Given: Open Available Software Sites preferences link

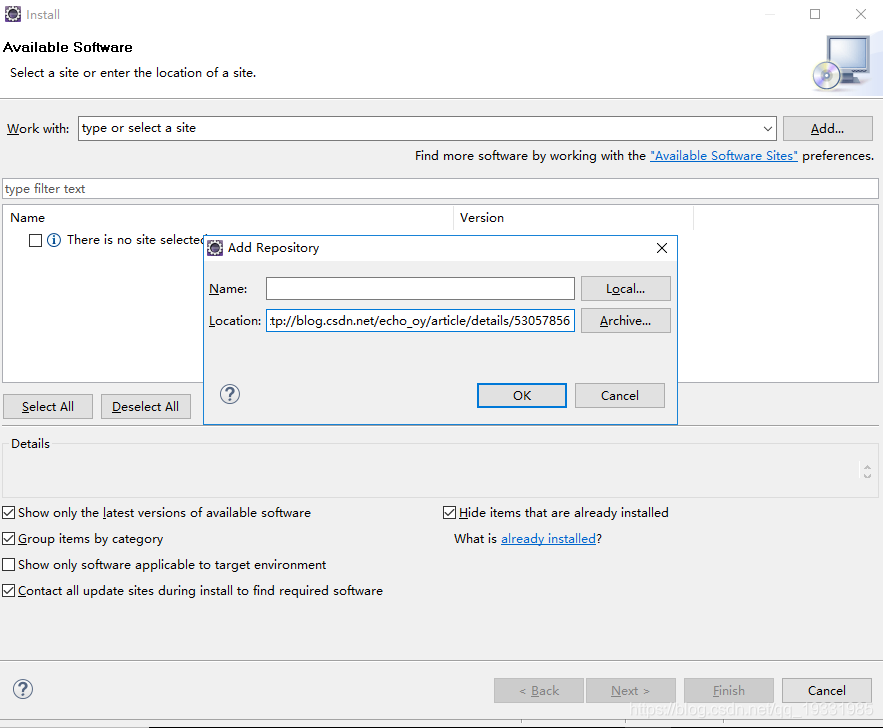Looking at the screenshot, I should coord(724,155).
